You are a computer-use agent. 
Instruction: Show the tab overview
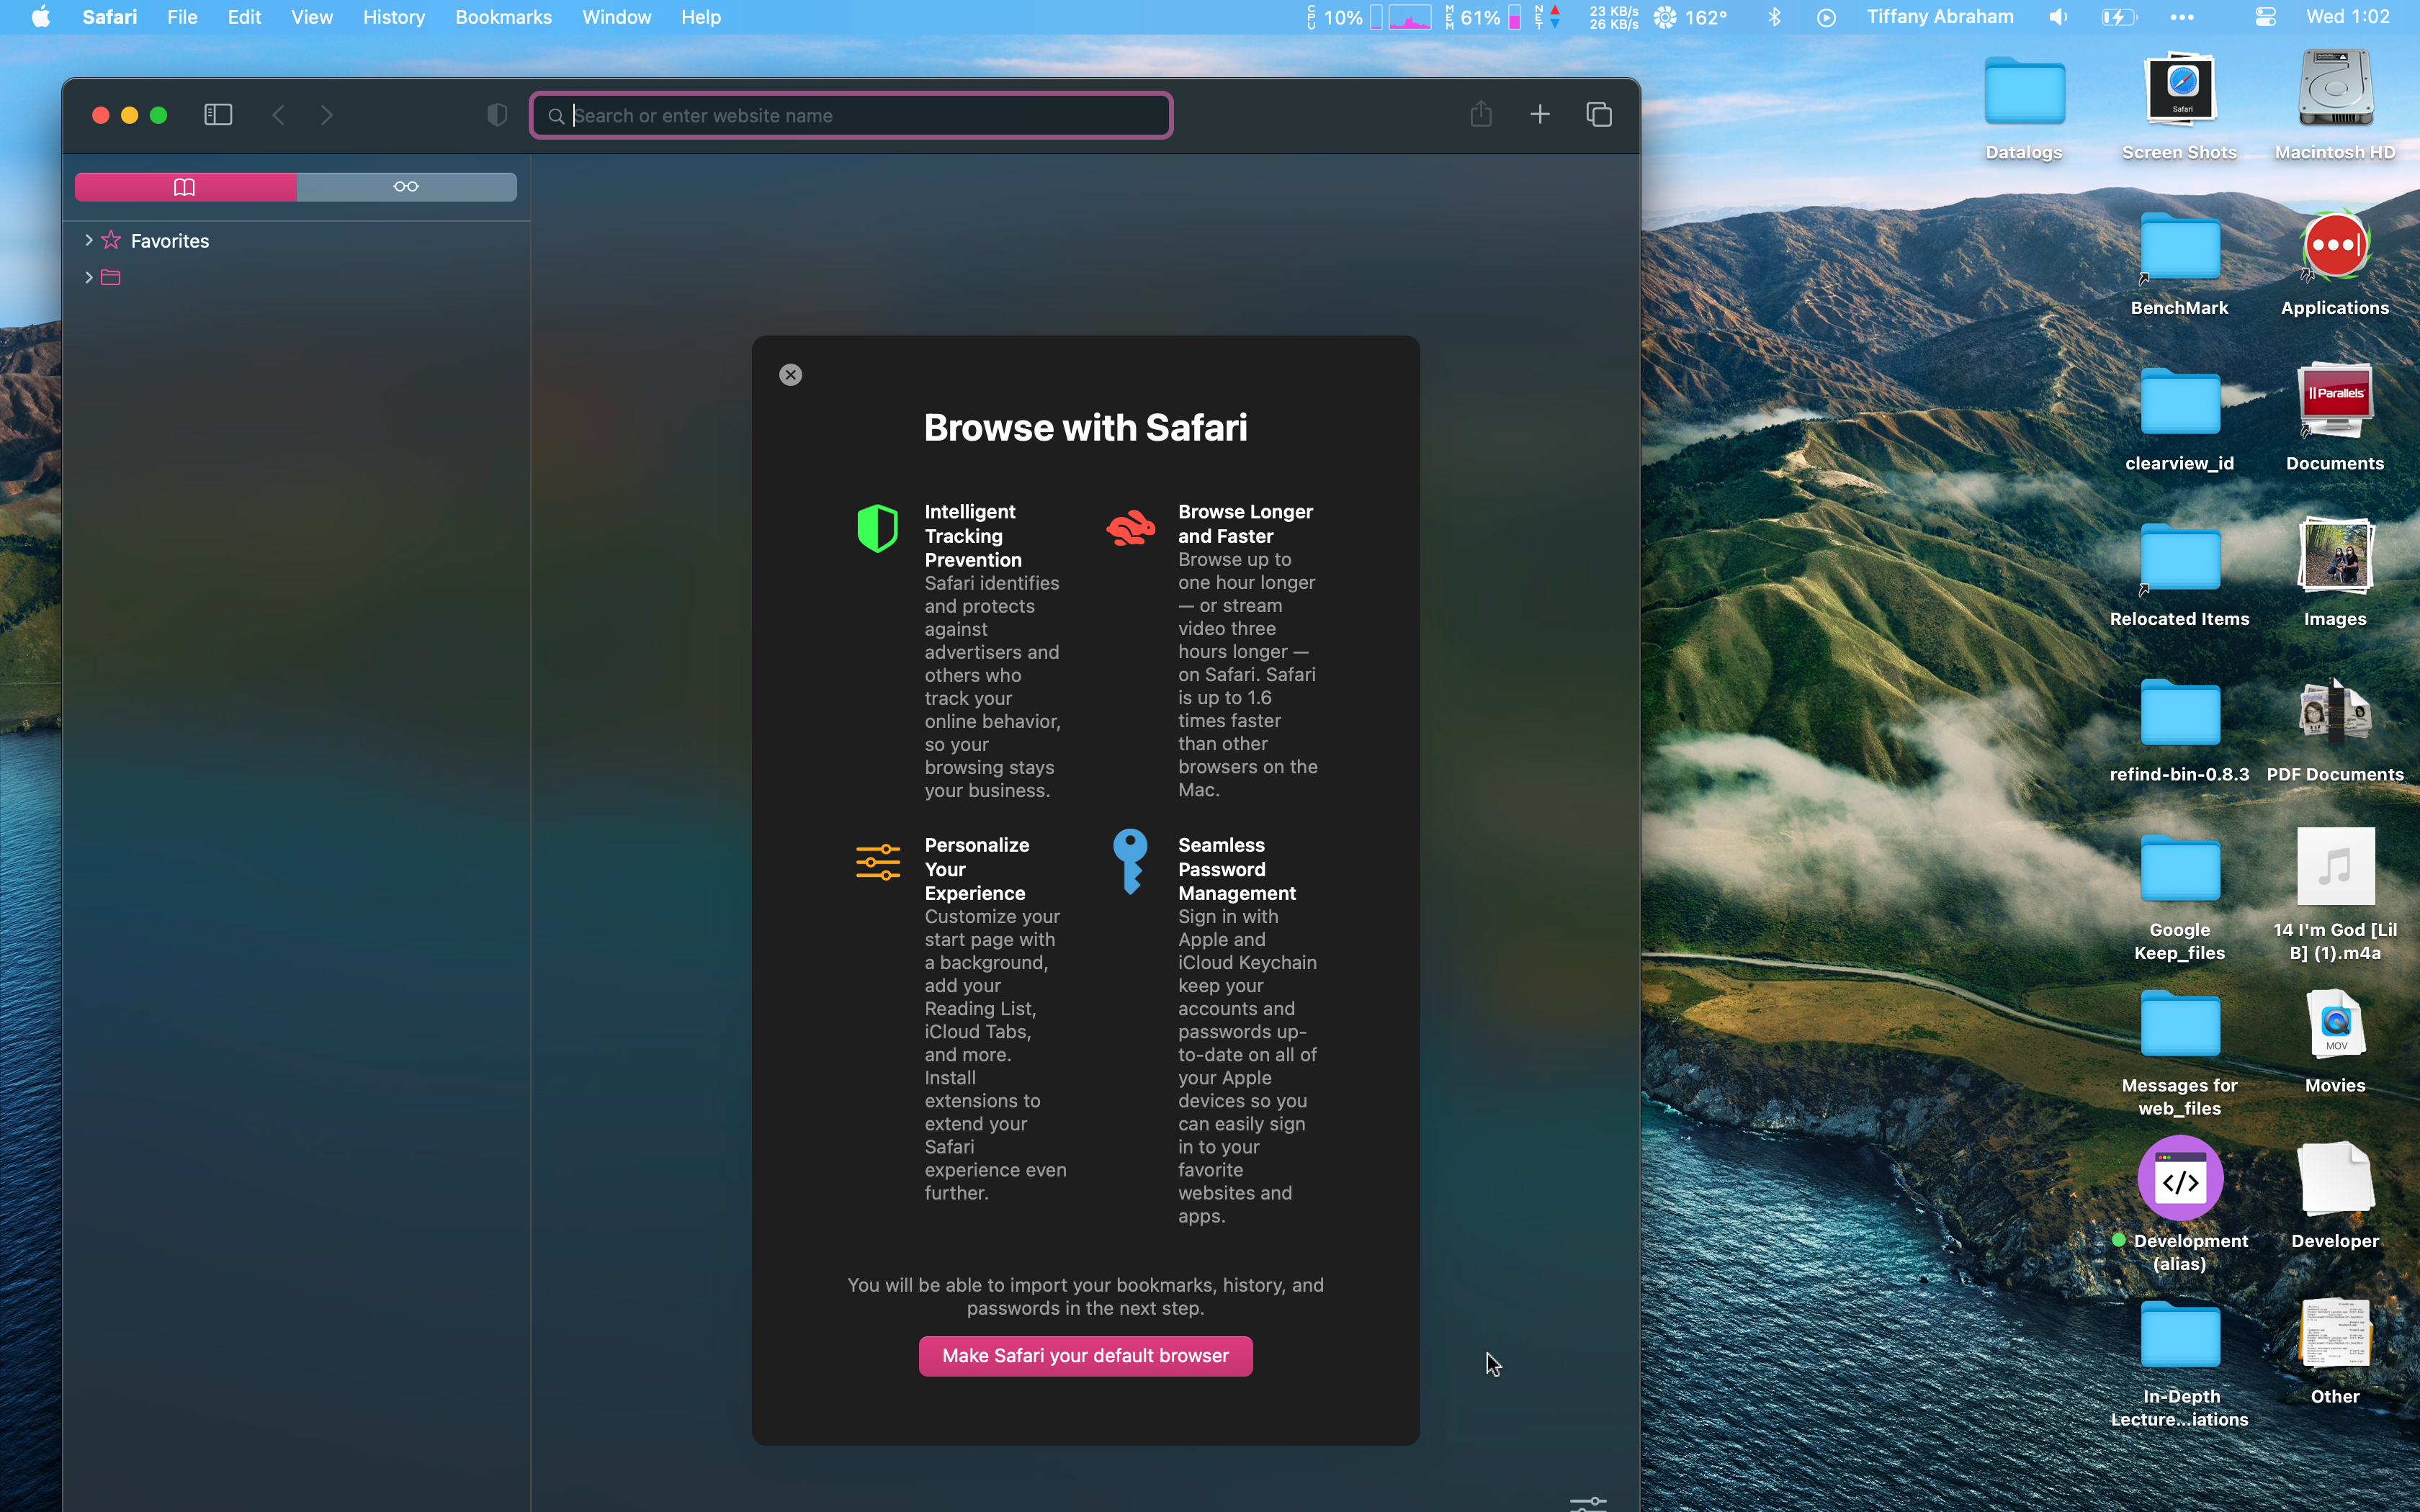tap(1599, 115)
